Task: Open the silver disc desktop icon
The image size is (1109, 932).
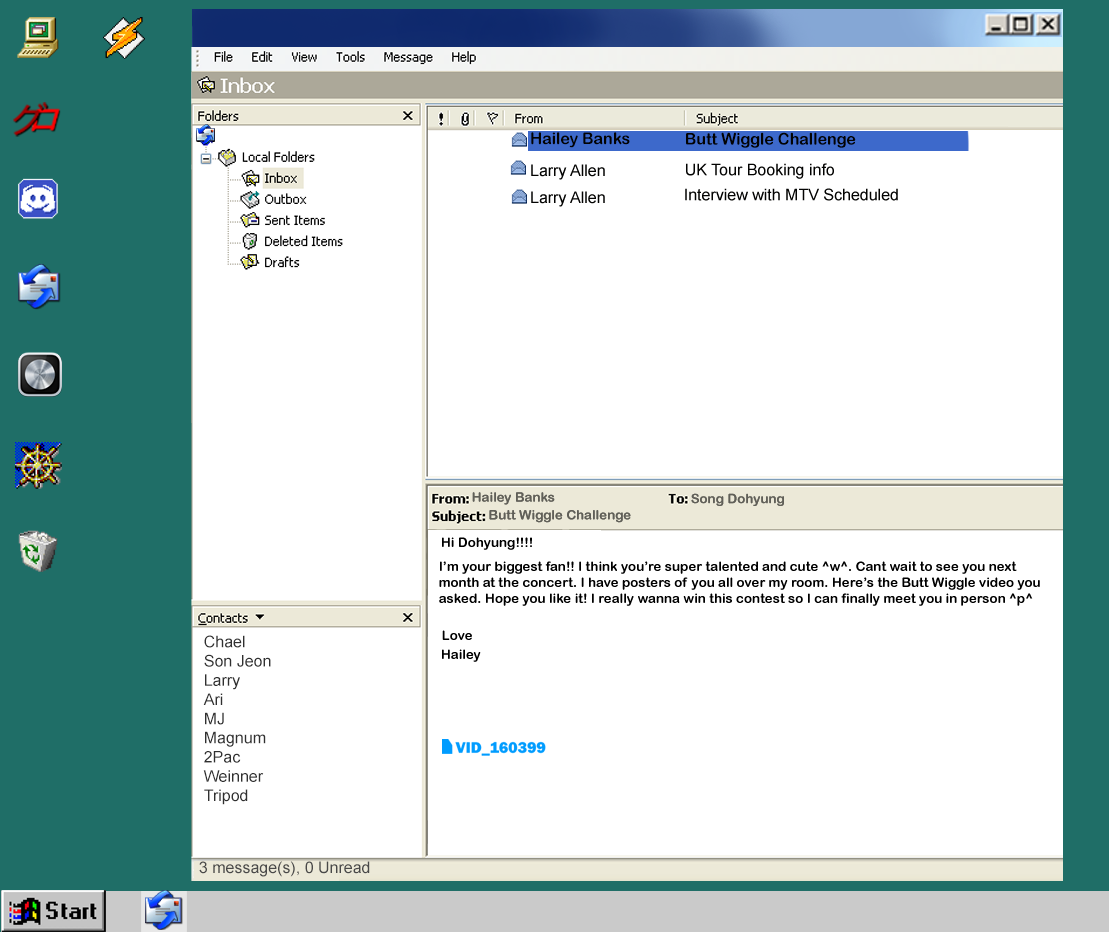Action: 40,375
